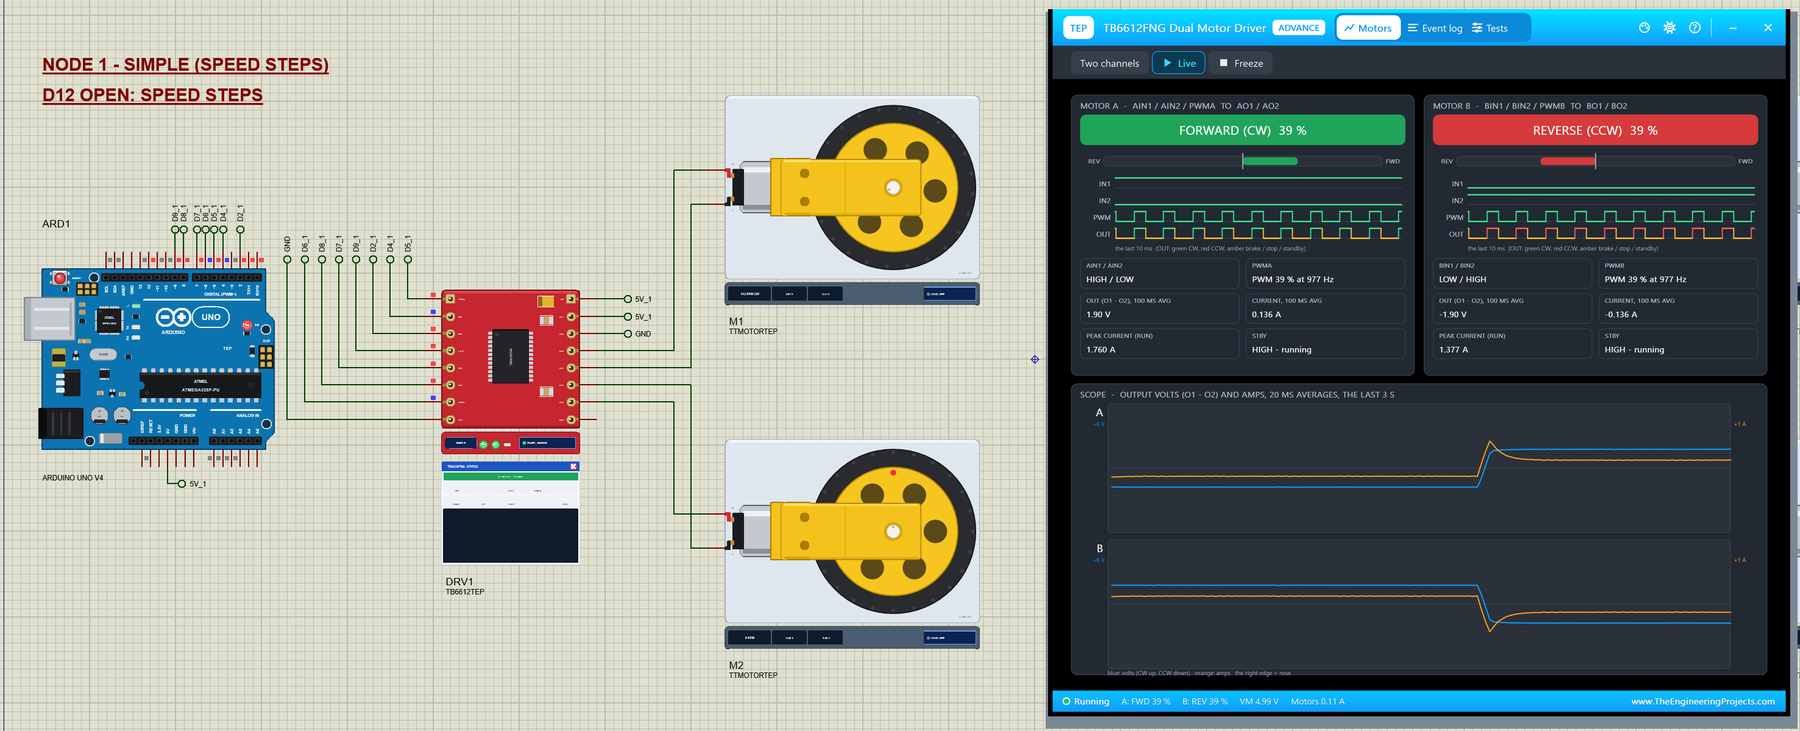Select the red TB6612 driver board
1800x731 pixels.
tap(510, 358)
